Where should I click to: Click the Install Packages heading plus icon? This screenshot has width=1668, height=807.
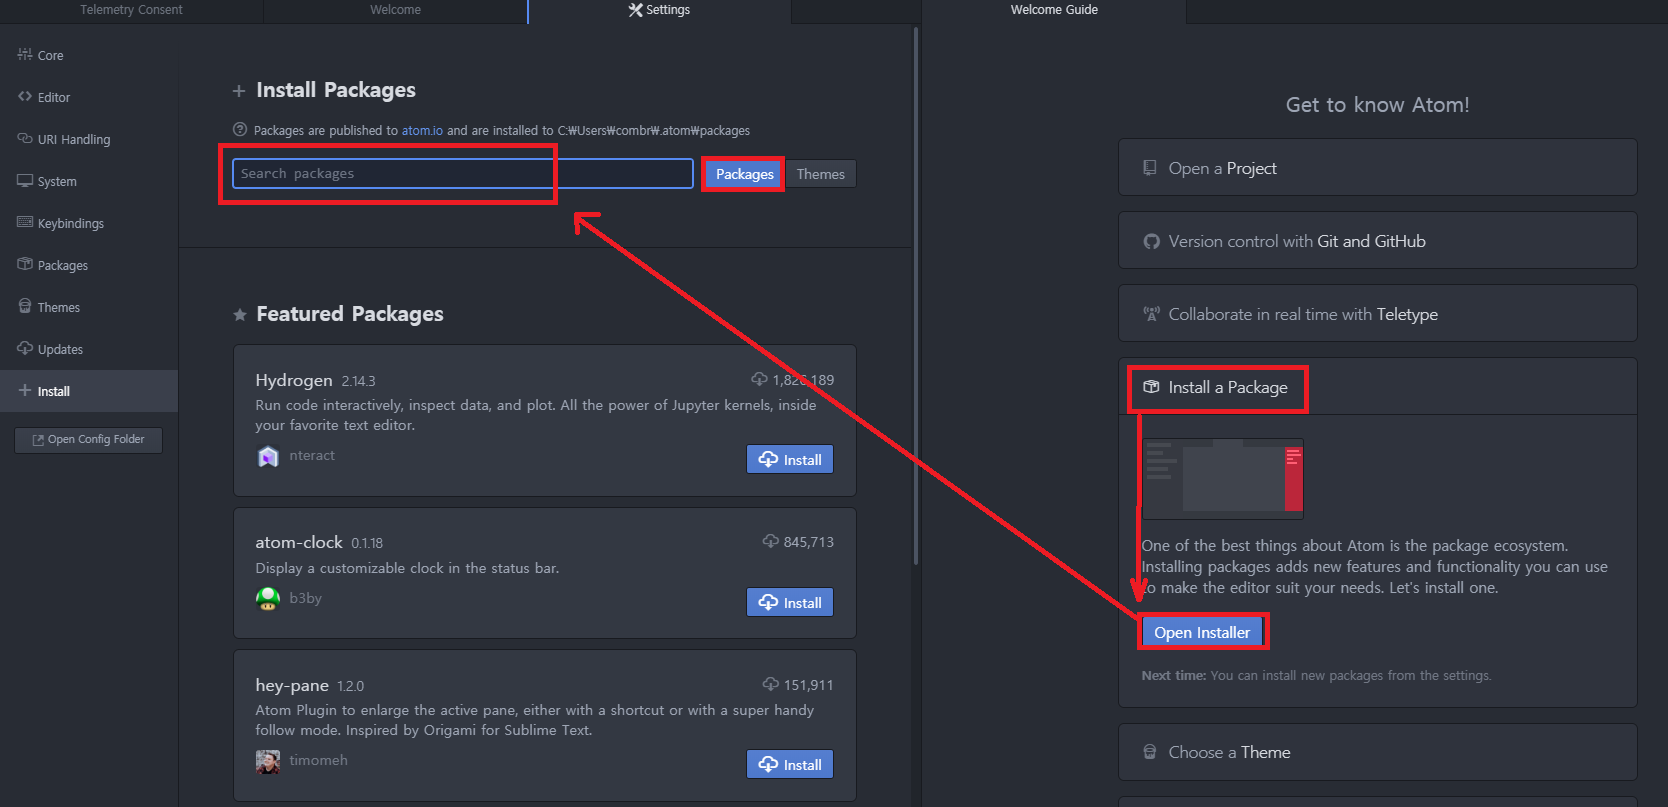pos(239,91)
